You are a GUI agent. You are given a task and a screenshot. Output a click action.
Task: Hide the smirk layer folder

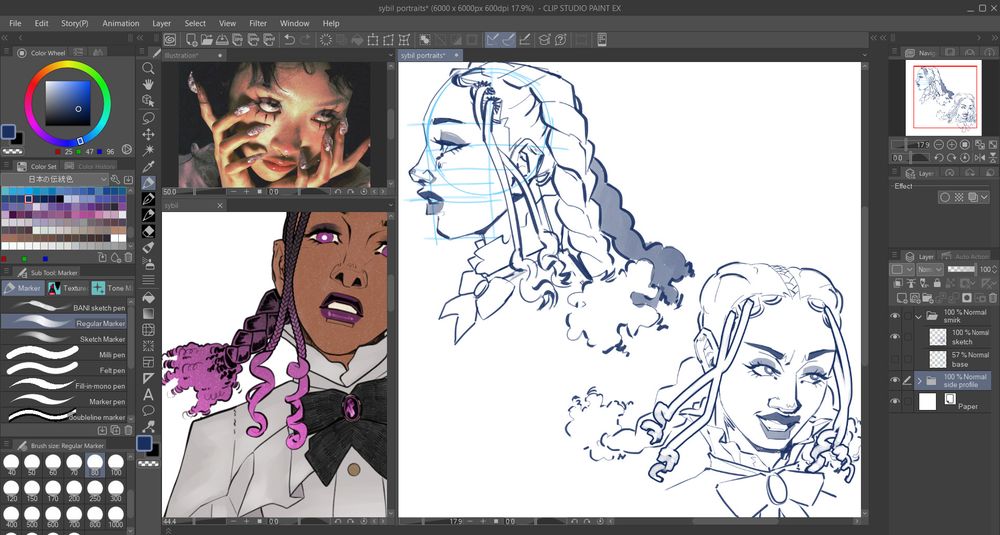click(895, 317)
